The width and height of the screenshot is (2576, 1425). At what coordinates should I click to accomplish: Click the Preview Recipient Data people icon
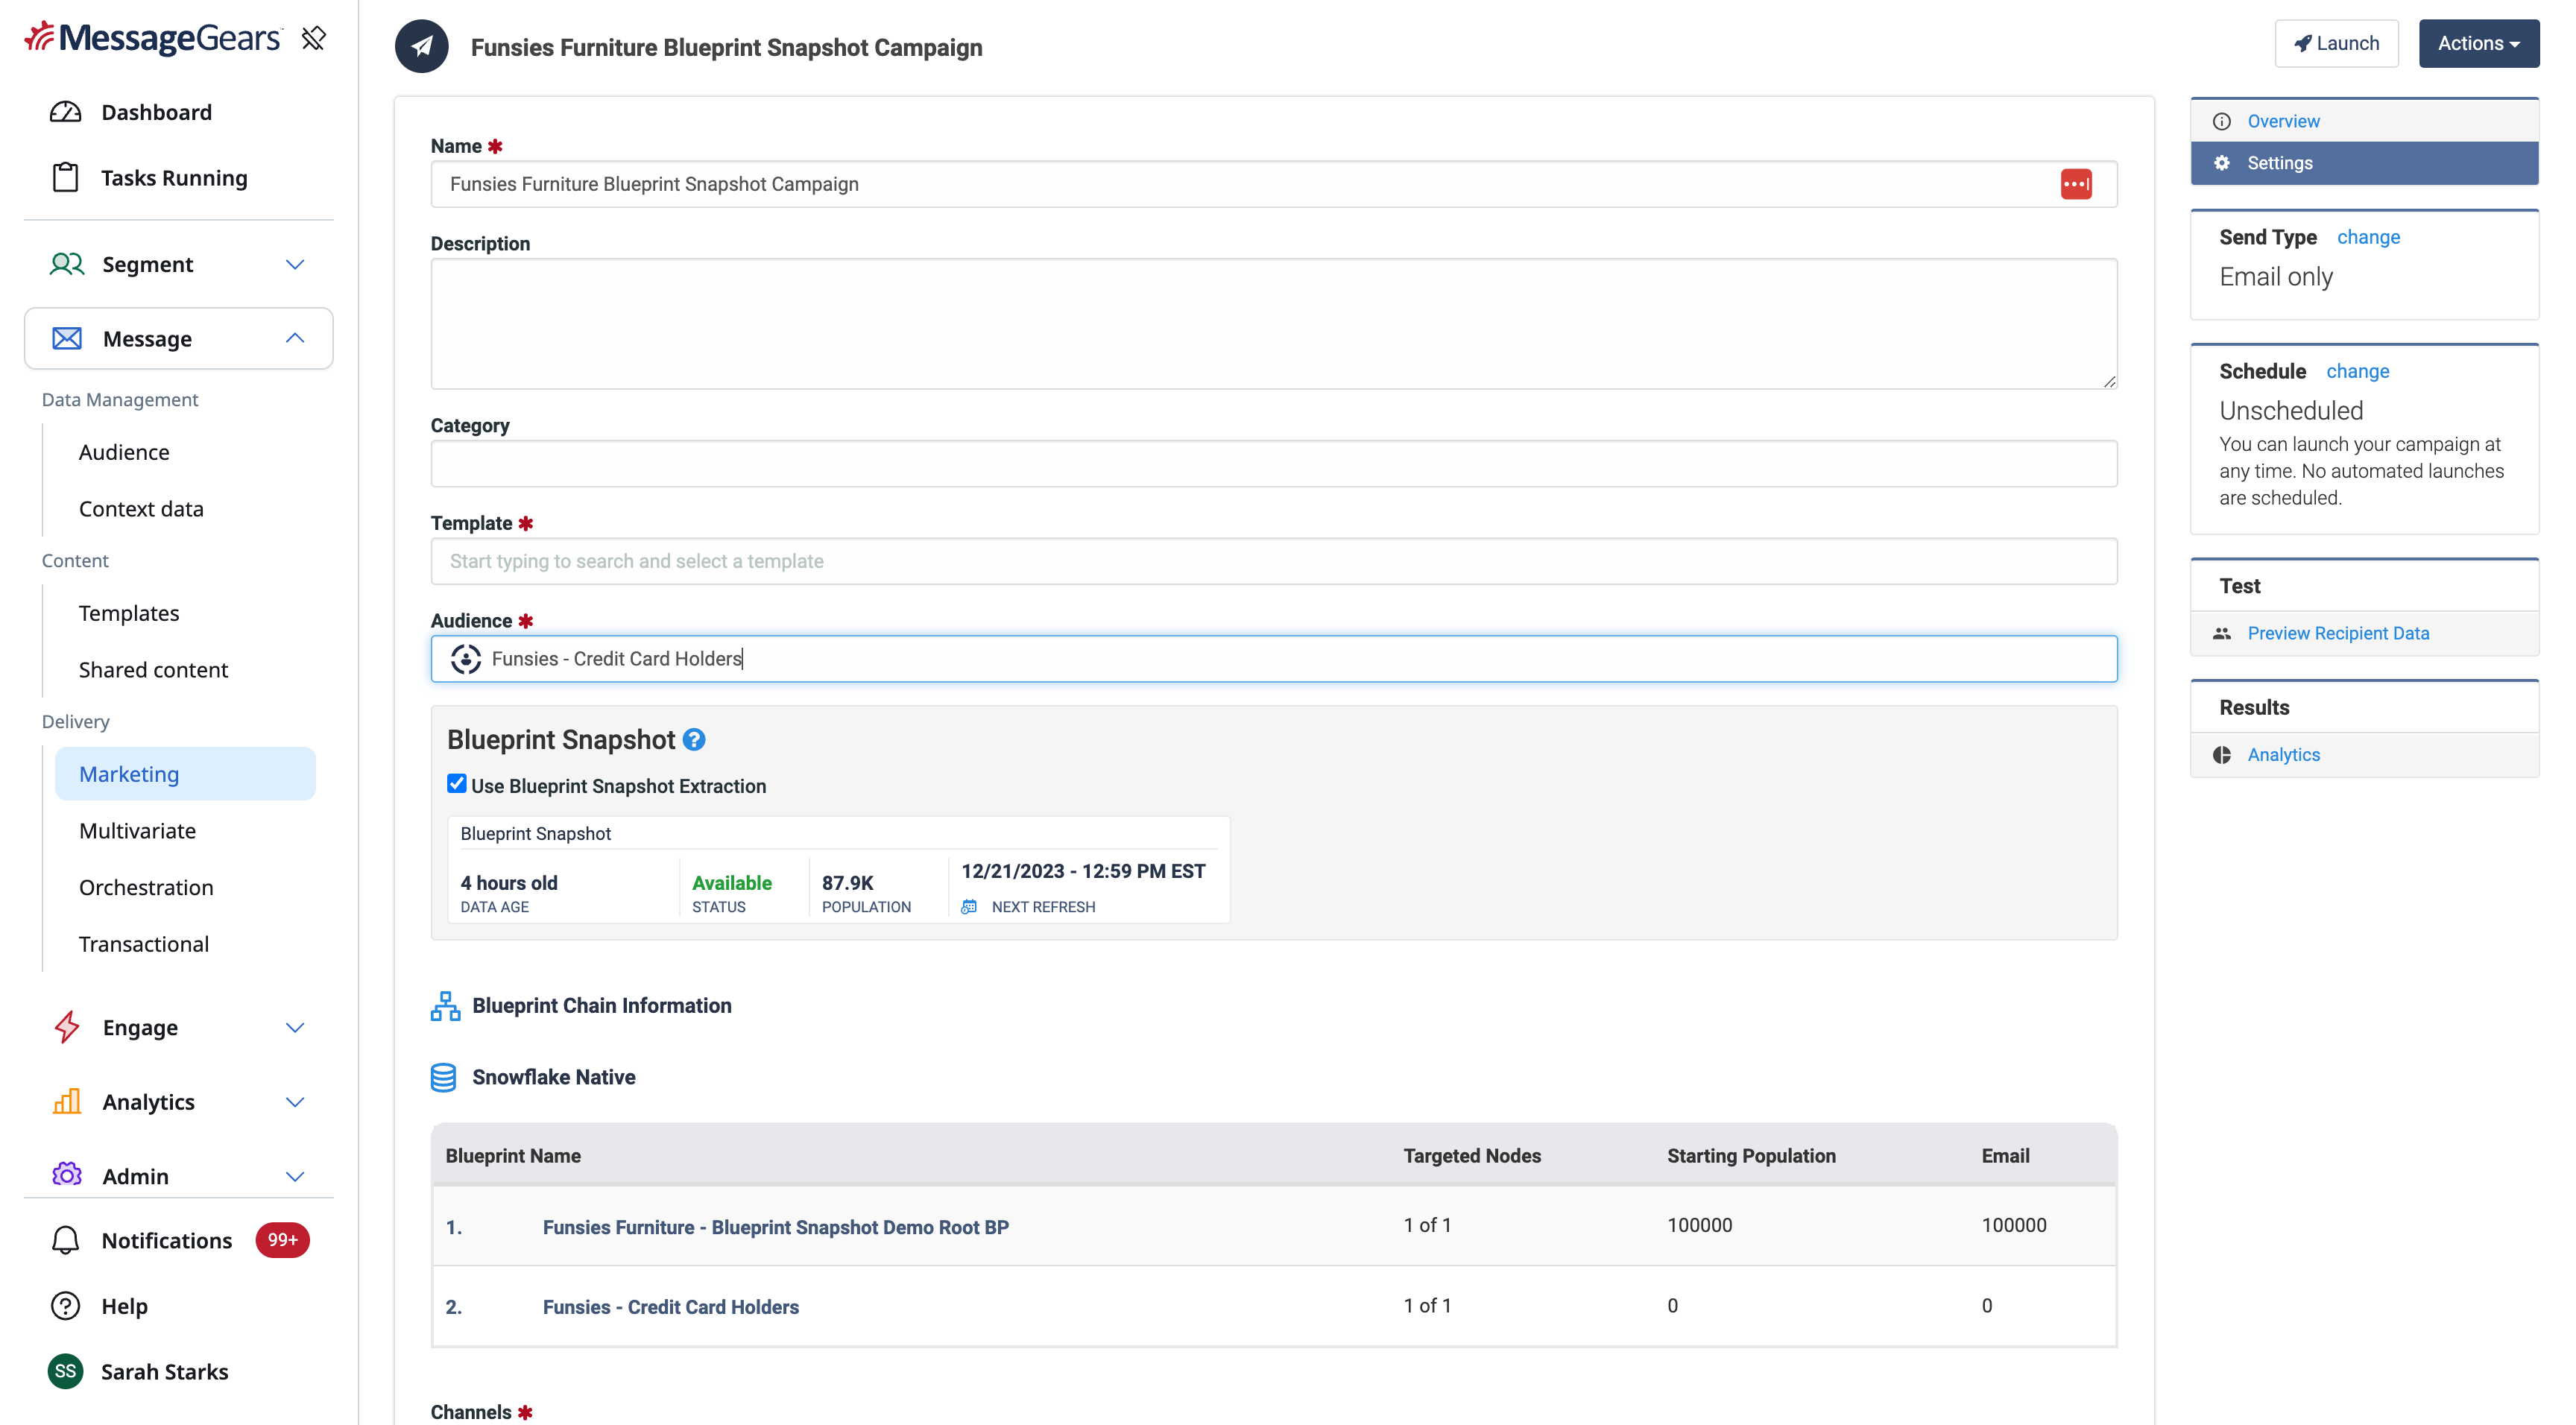click(2222, 634)
